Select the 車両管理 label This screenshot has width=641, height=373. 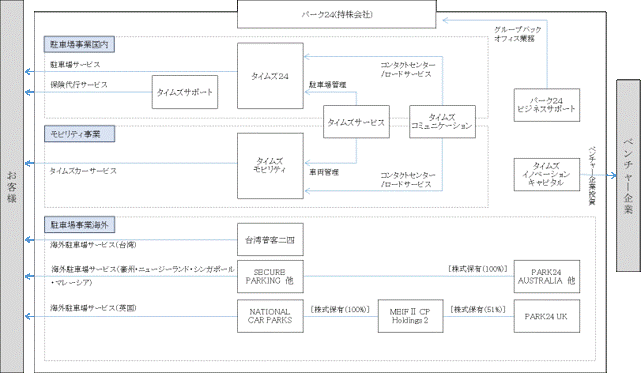(324, 173)
